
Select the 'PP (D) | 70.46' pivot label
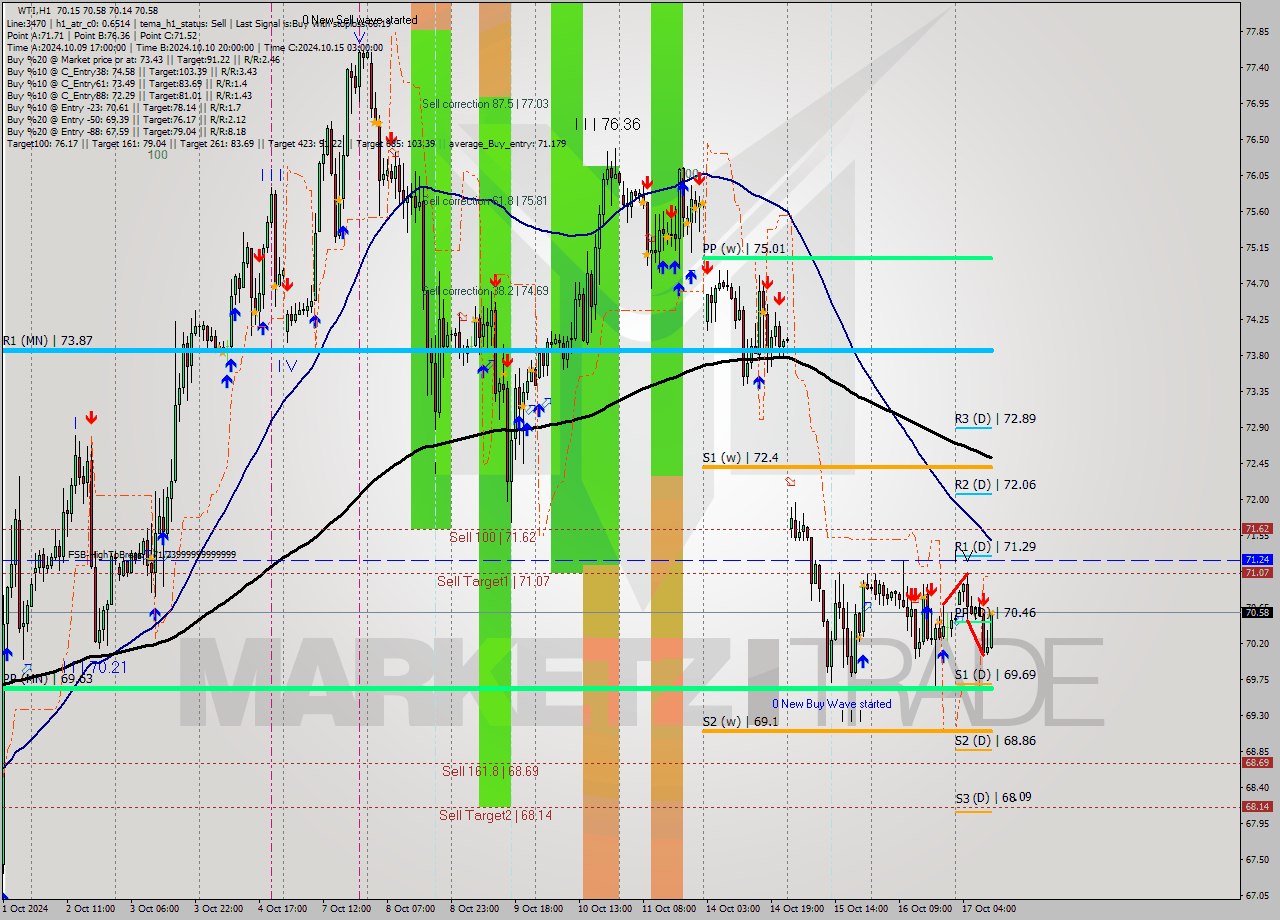(x=994, y=612)
